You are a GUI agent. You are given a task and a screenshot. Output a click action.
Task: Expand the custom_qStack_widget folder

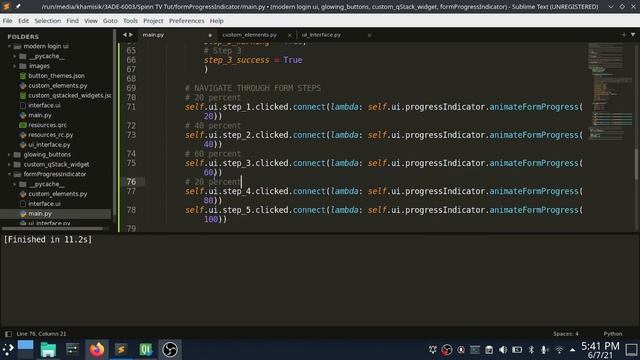click(9, 164)
